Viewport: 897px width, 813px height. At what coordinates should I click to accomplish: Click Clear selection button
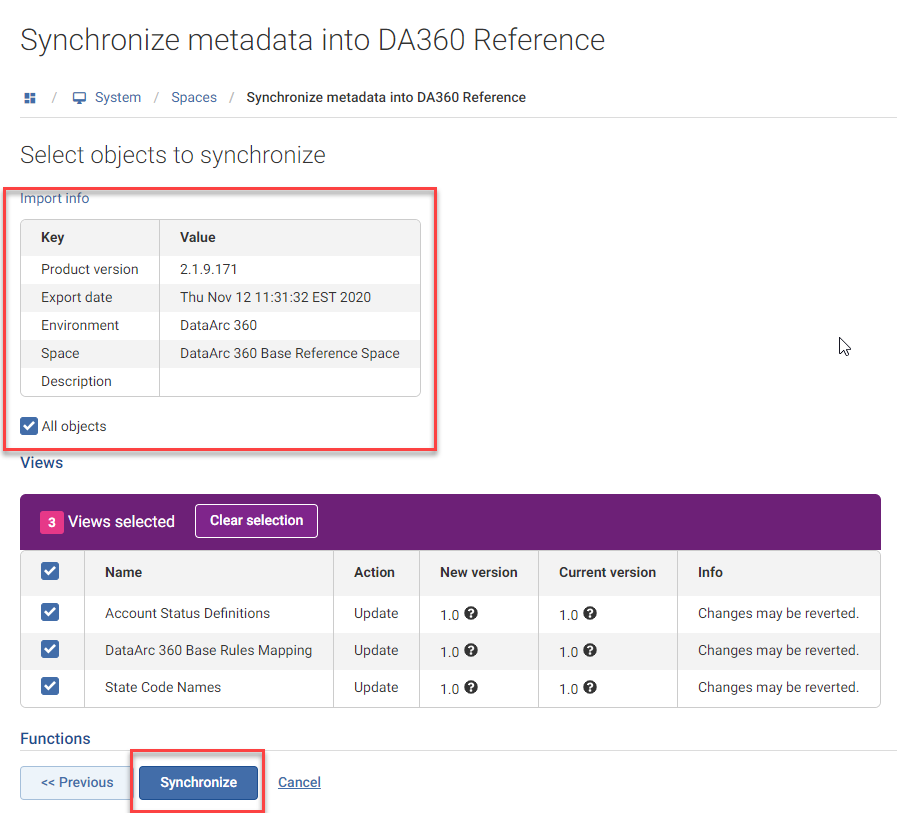[x=256, y=521]
